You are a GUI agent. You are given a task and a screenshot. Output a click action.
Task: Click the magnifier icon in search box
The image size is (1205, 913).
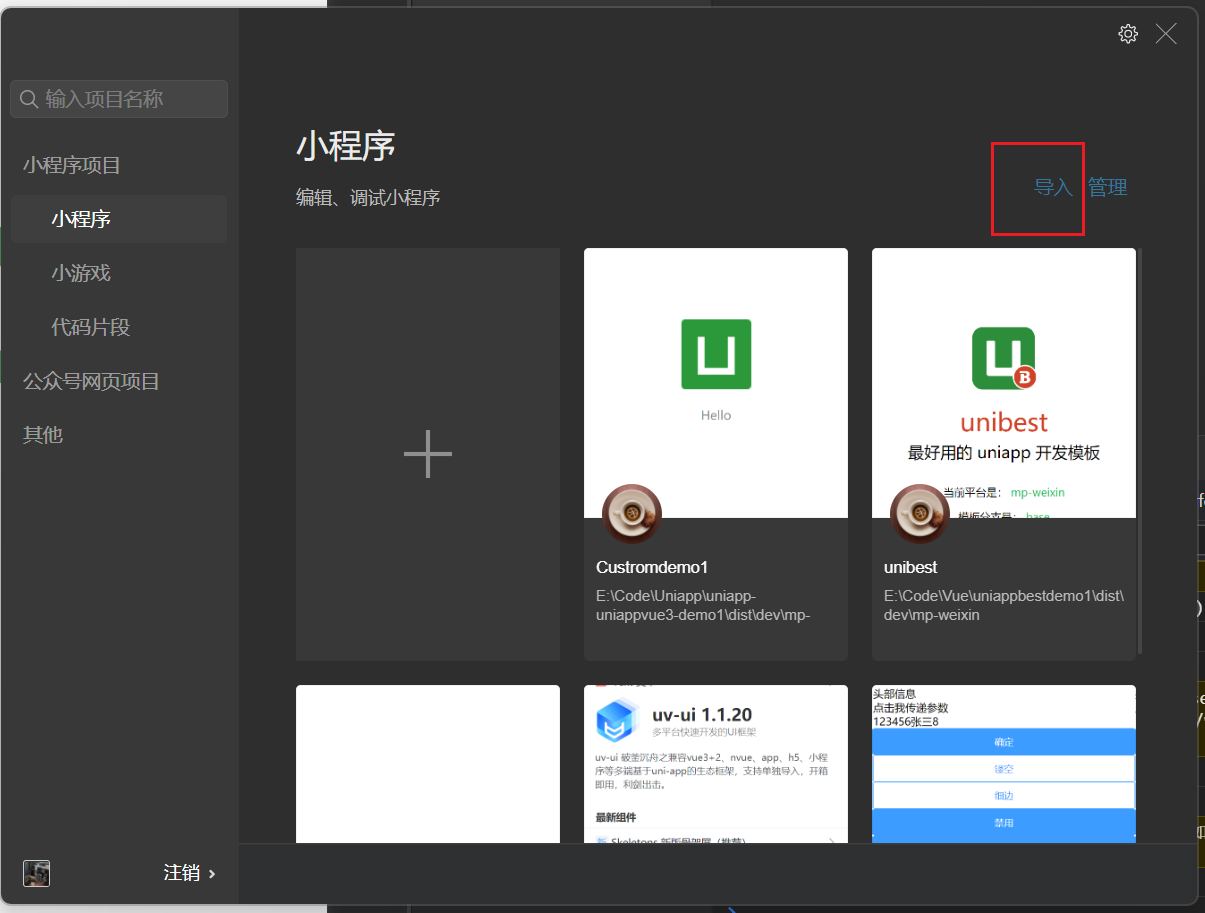29,99
